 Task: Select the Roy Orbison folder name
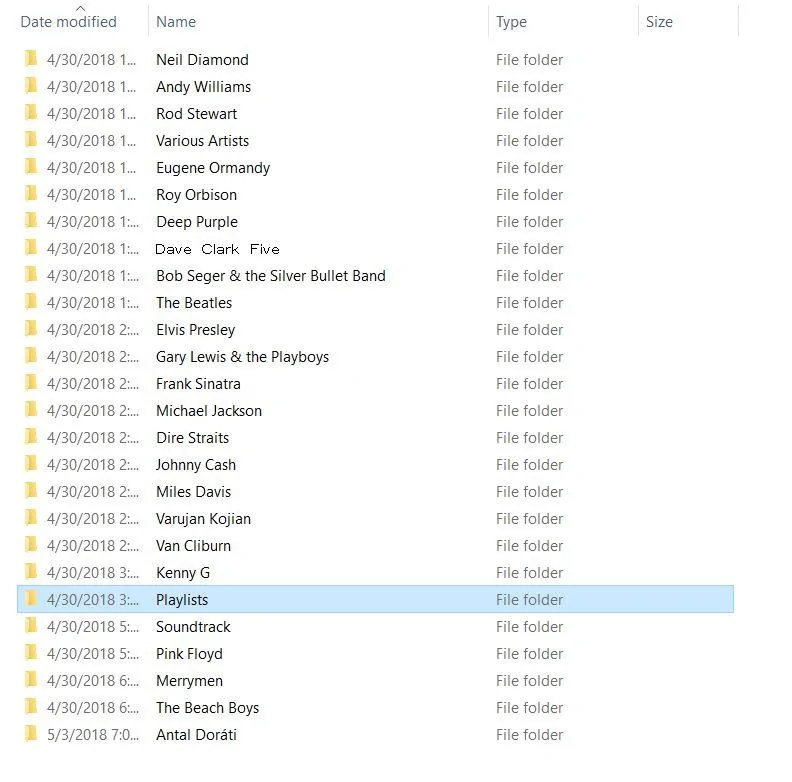[x=196, y=195]
